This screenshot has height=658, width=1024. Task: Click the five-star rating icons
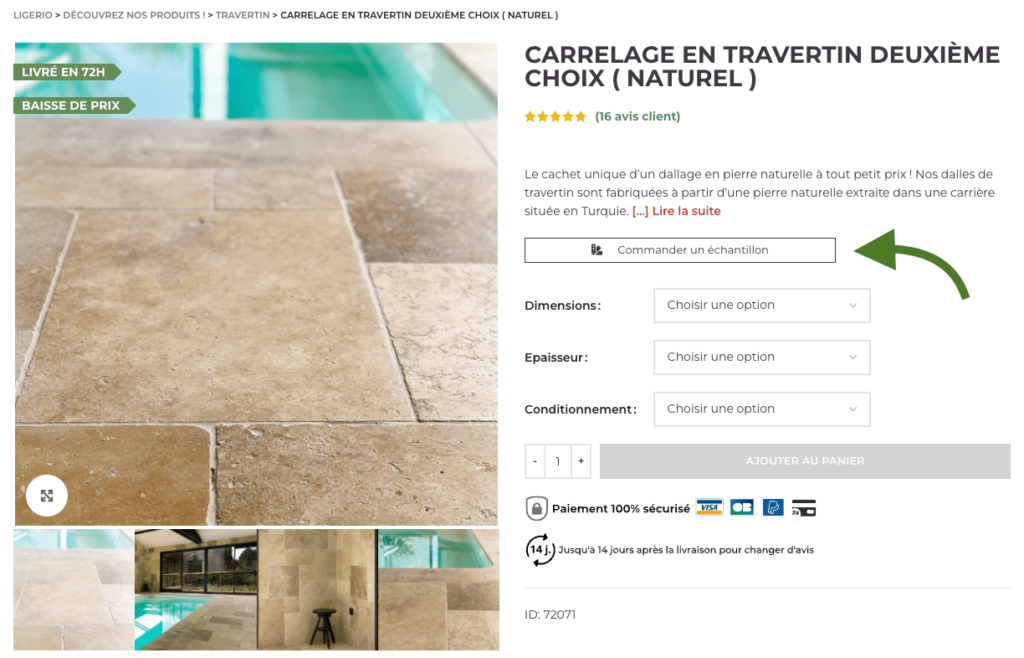point(555,117)
